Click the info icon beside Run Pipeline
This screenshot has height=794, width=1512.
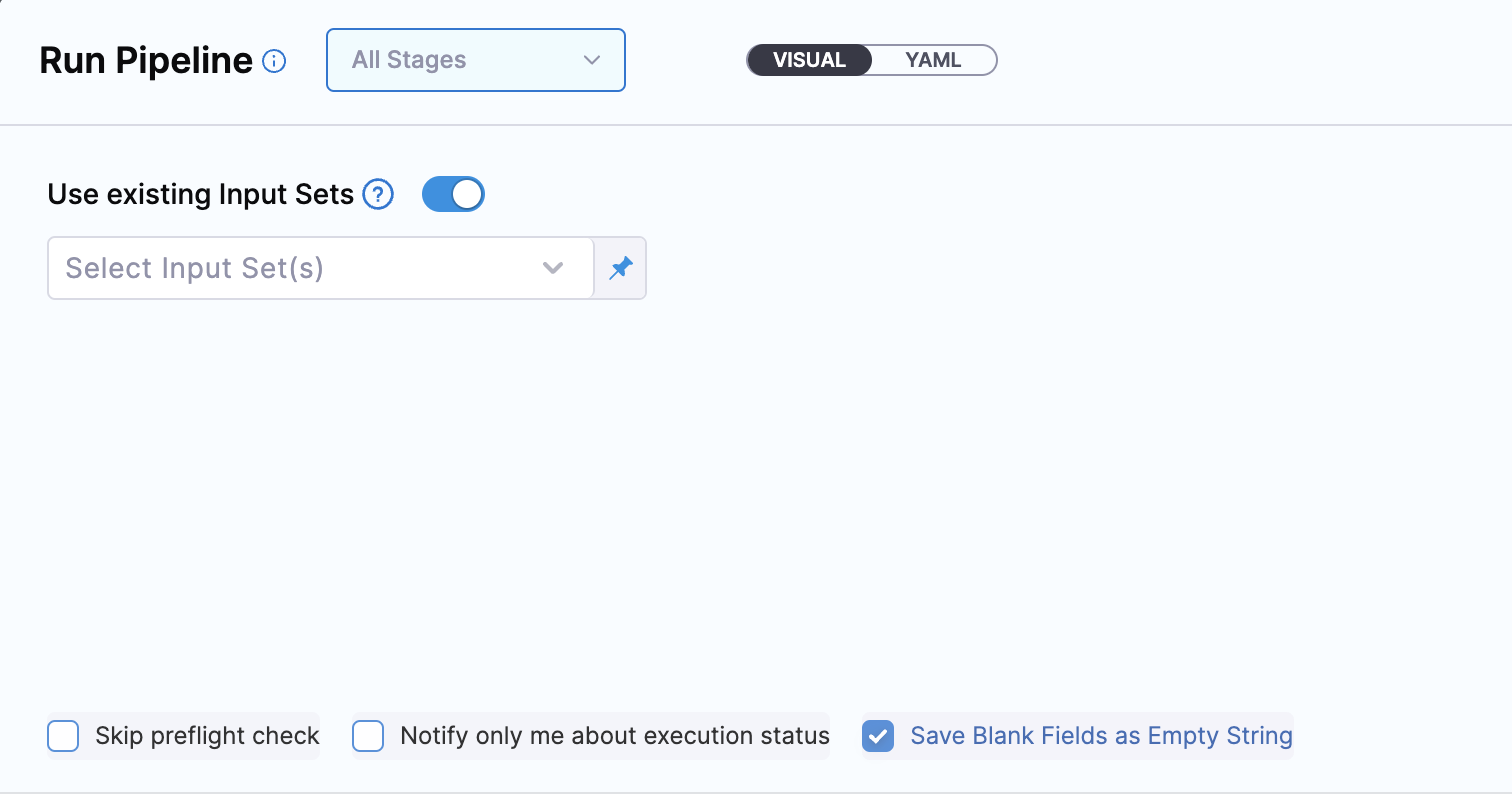click(274, 62)
